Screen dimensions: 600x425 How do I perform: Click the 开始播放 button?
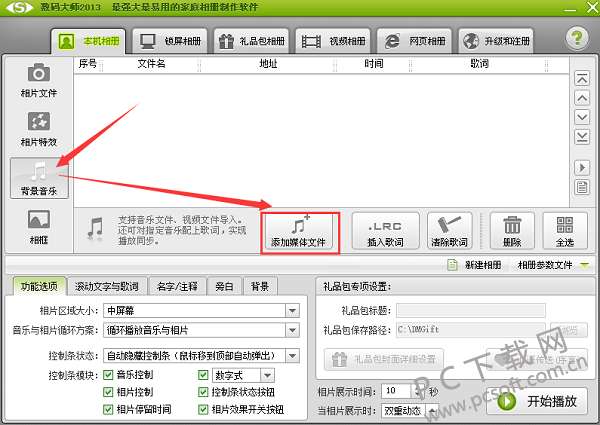pyautogui.click(x=537, y=401)
